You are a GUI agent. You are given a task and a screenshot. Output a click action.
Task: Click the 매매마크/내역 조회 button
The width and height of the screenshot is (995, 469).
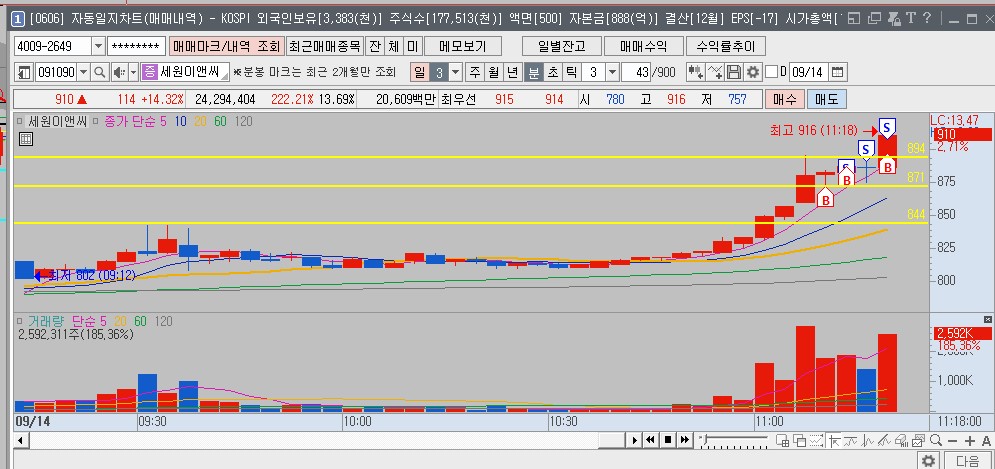point(227,46)
